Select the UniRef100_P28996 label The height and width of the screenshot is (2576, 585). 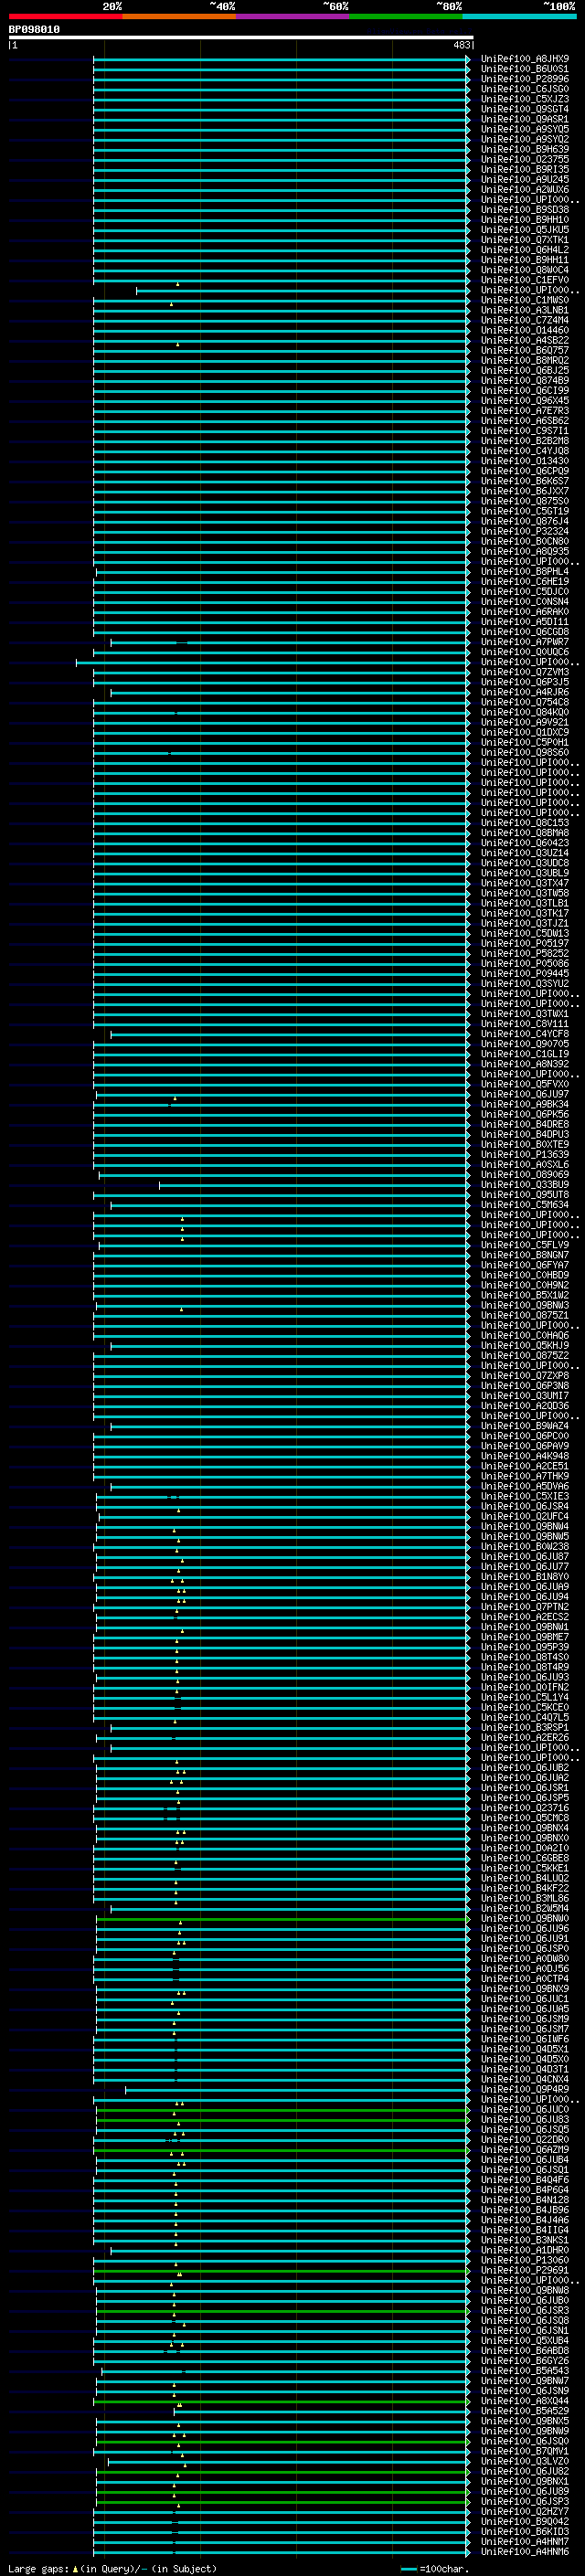pyautogui.click(x=525, y=79)
